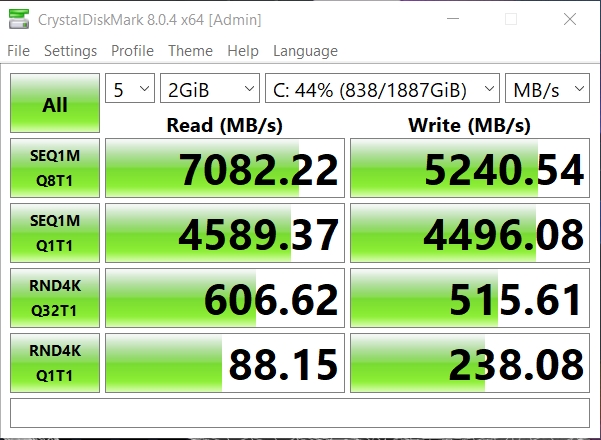Viewport: 601px width, 440px height.
Task: Open the drive selector showing C: 44%
Action: pos(382,90)
